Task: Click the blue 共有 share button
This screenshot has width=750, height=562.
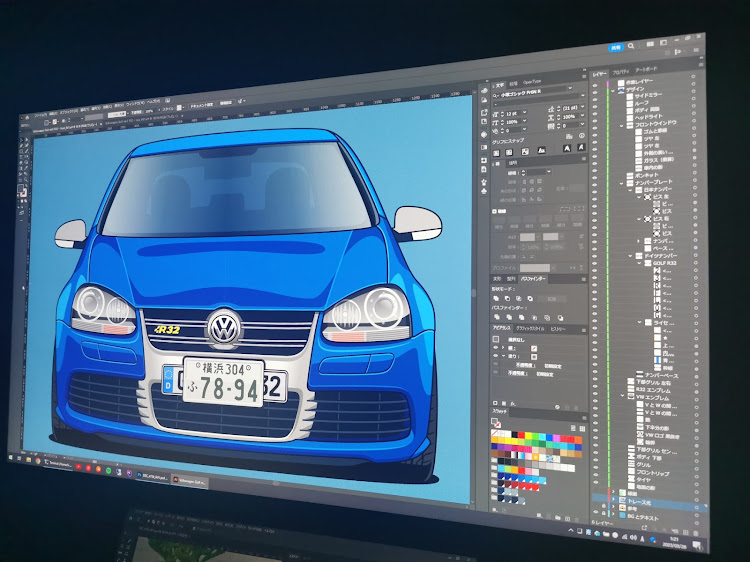Action: pyautogui.click(x=616, y=48)
